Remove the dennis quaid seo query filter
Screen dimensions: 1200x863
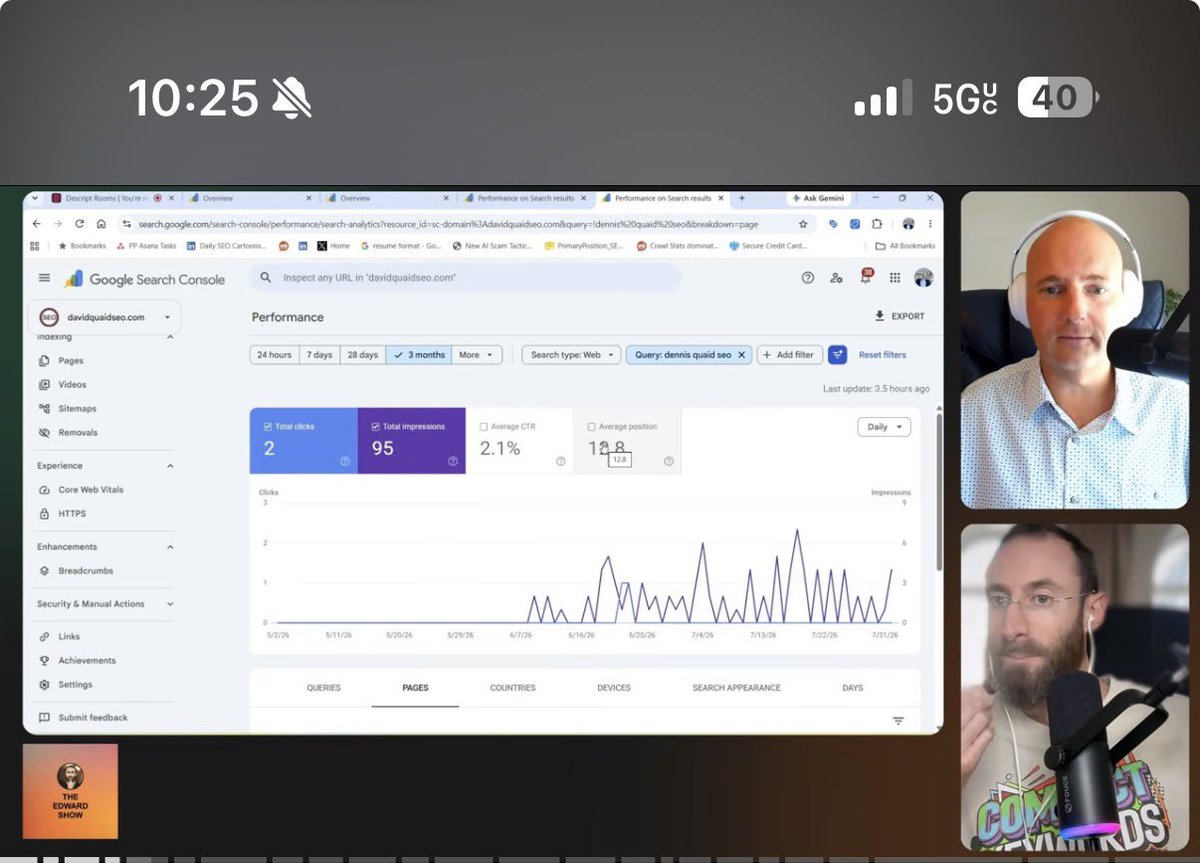(x=741, y=355)
